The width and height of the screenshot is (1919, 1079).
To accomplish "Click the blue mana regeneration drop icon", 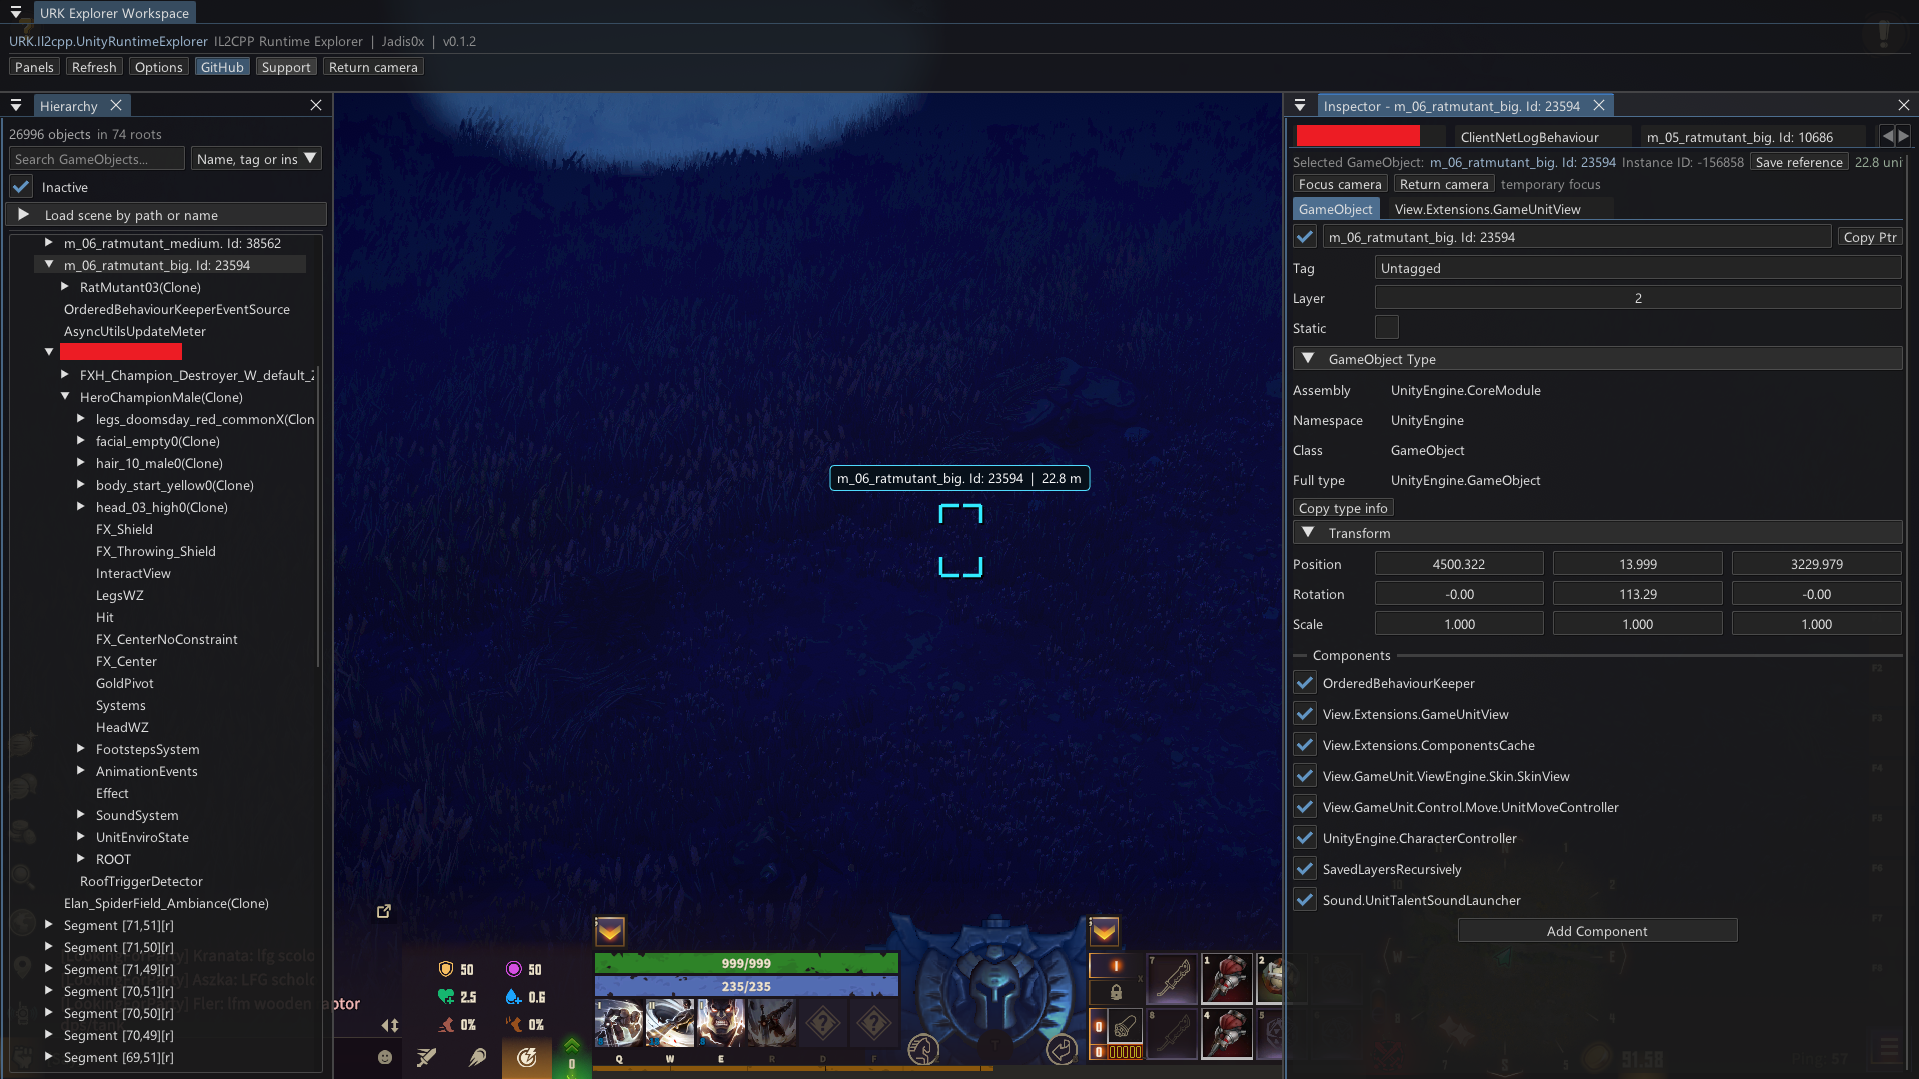I will click(x=513, y=997).
